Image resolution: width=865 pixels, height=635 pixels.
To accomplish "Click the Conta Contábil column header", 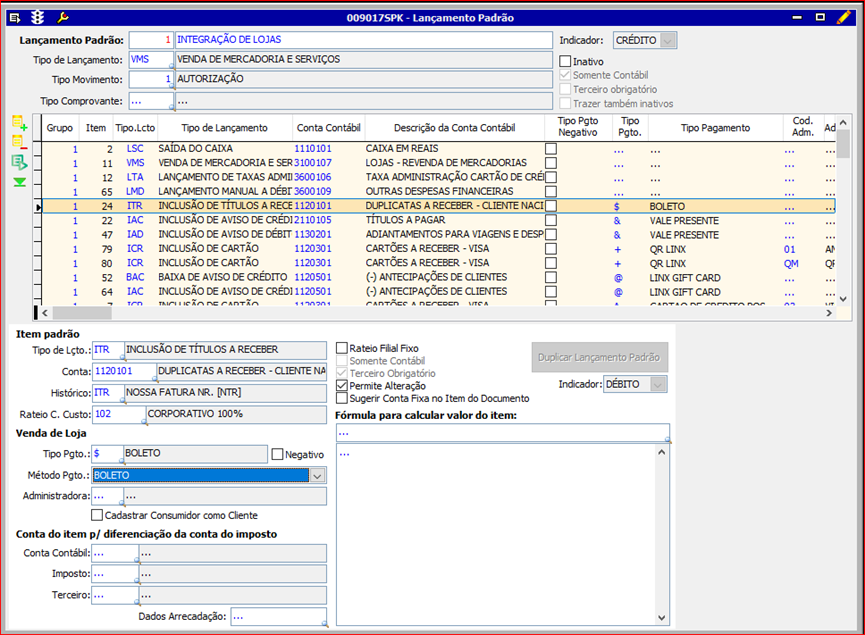I will (x=328, y=128).
